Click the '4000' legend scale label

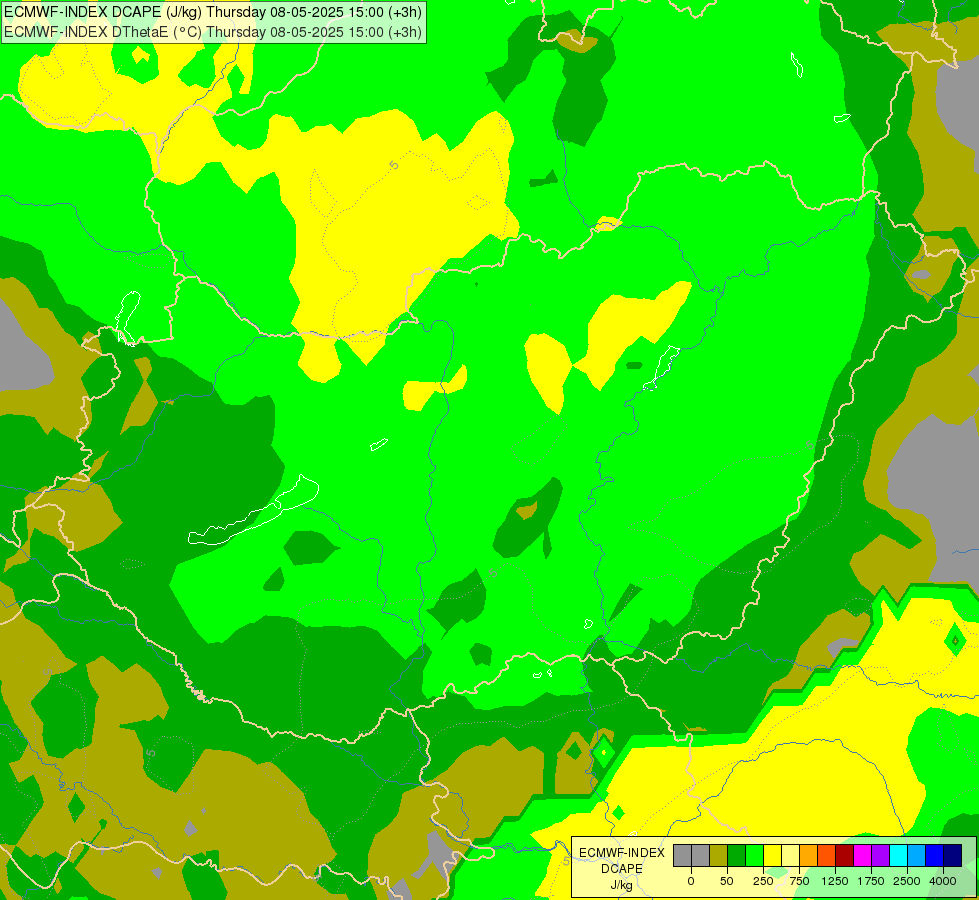943,881
